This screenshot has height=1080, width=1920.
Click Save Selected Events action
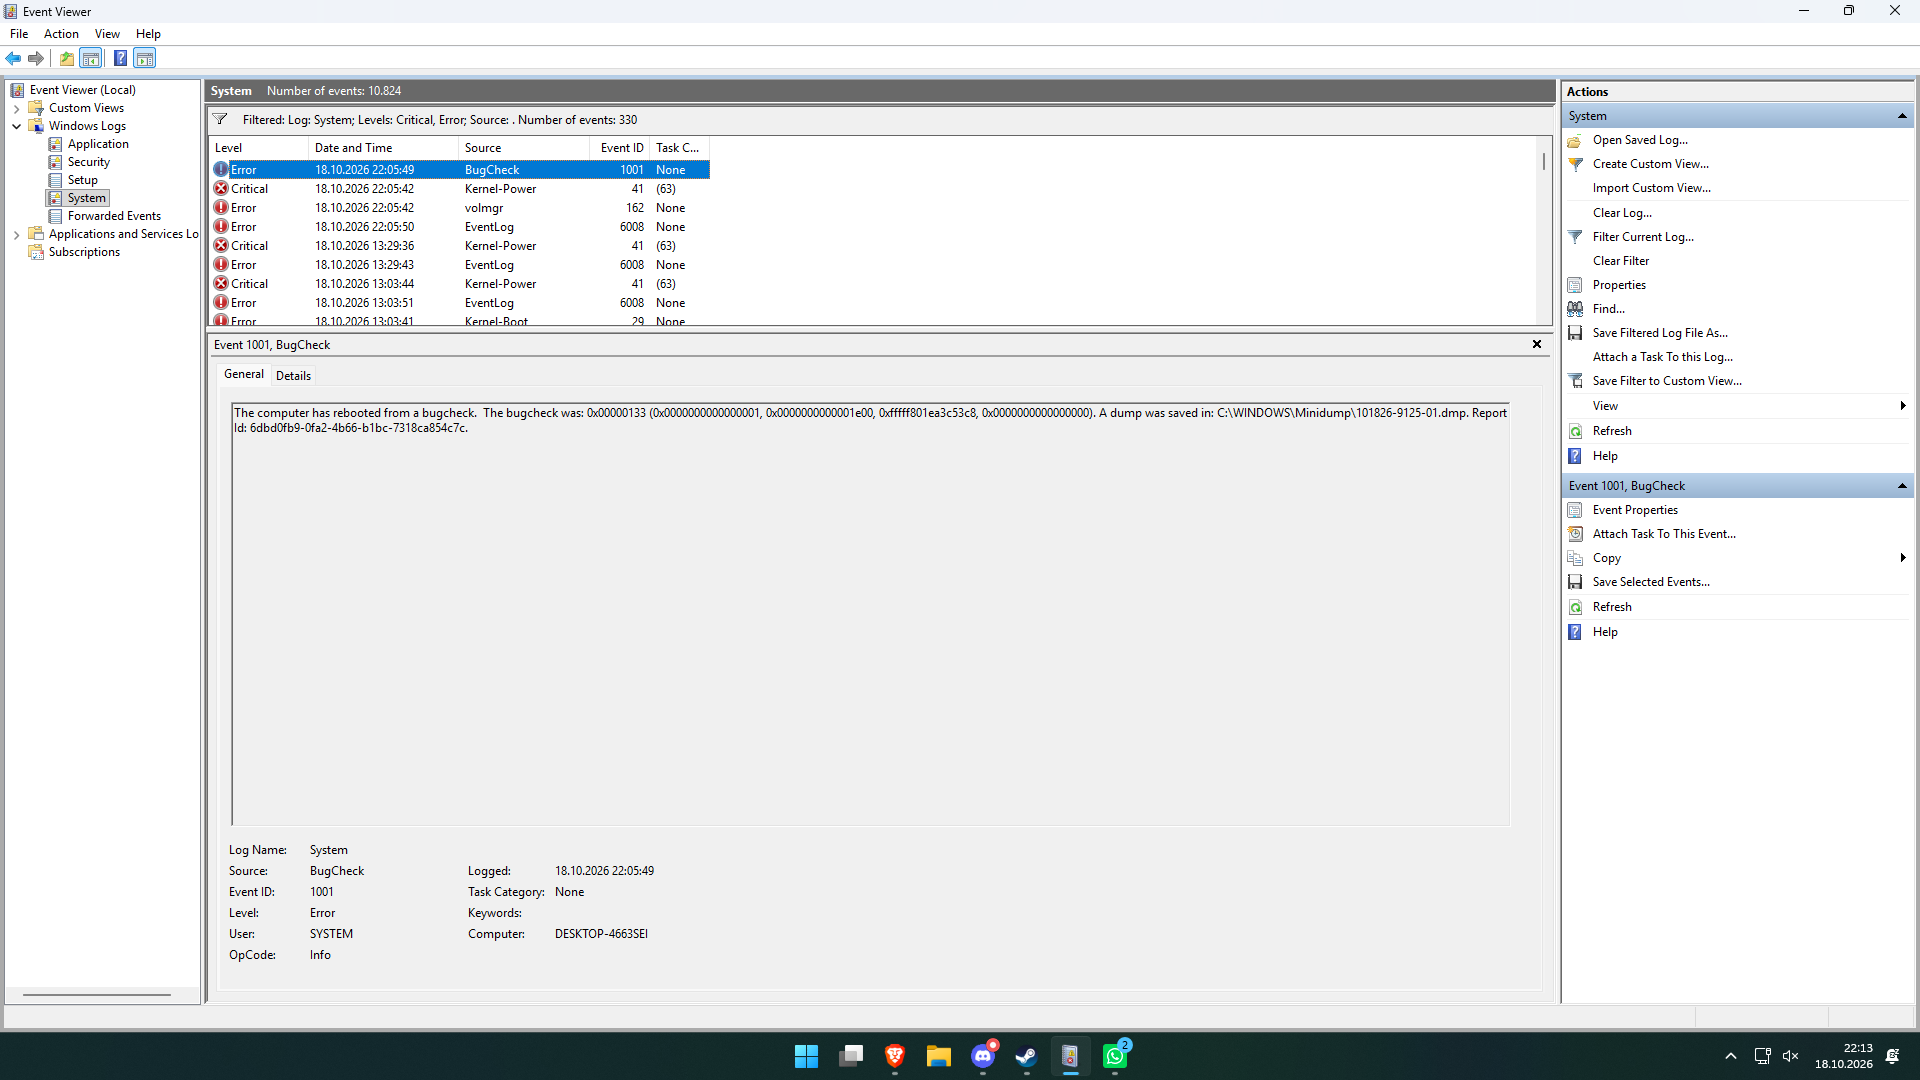coord(1651,582)
